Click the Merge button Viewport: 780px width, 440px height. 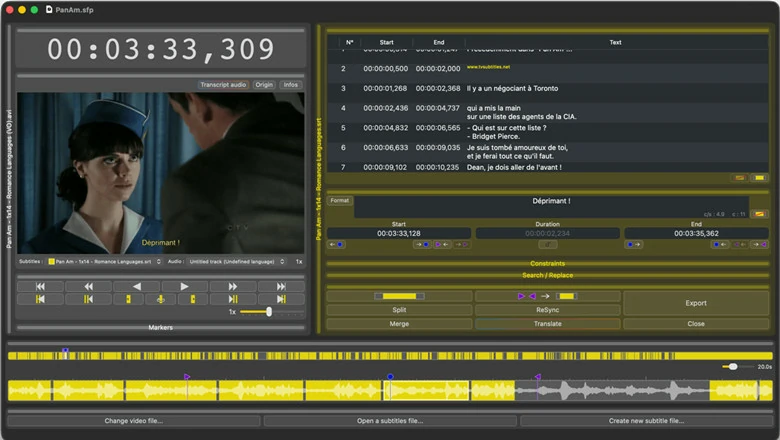(x=399, y=324)
